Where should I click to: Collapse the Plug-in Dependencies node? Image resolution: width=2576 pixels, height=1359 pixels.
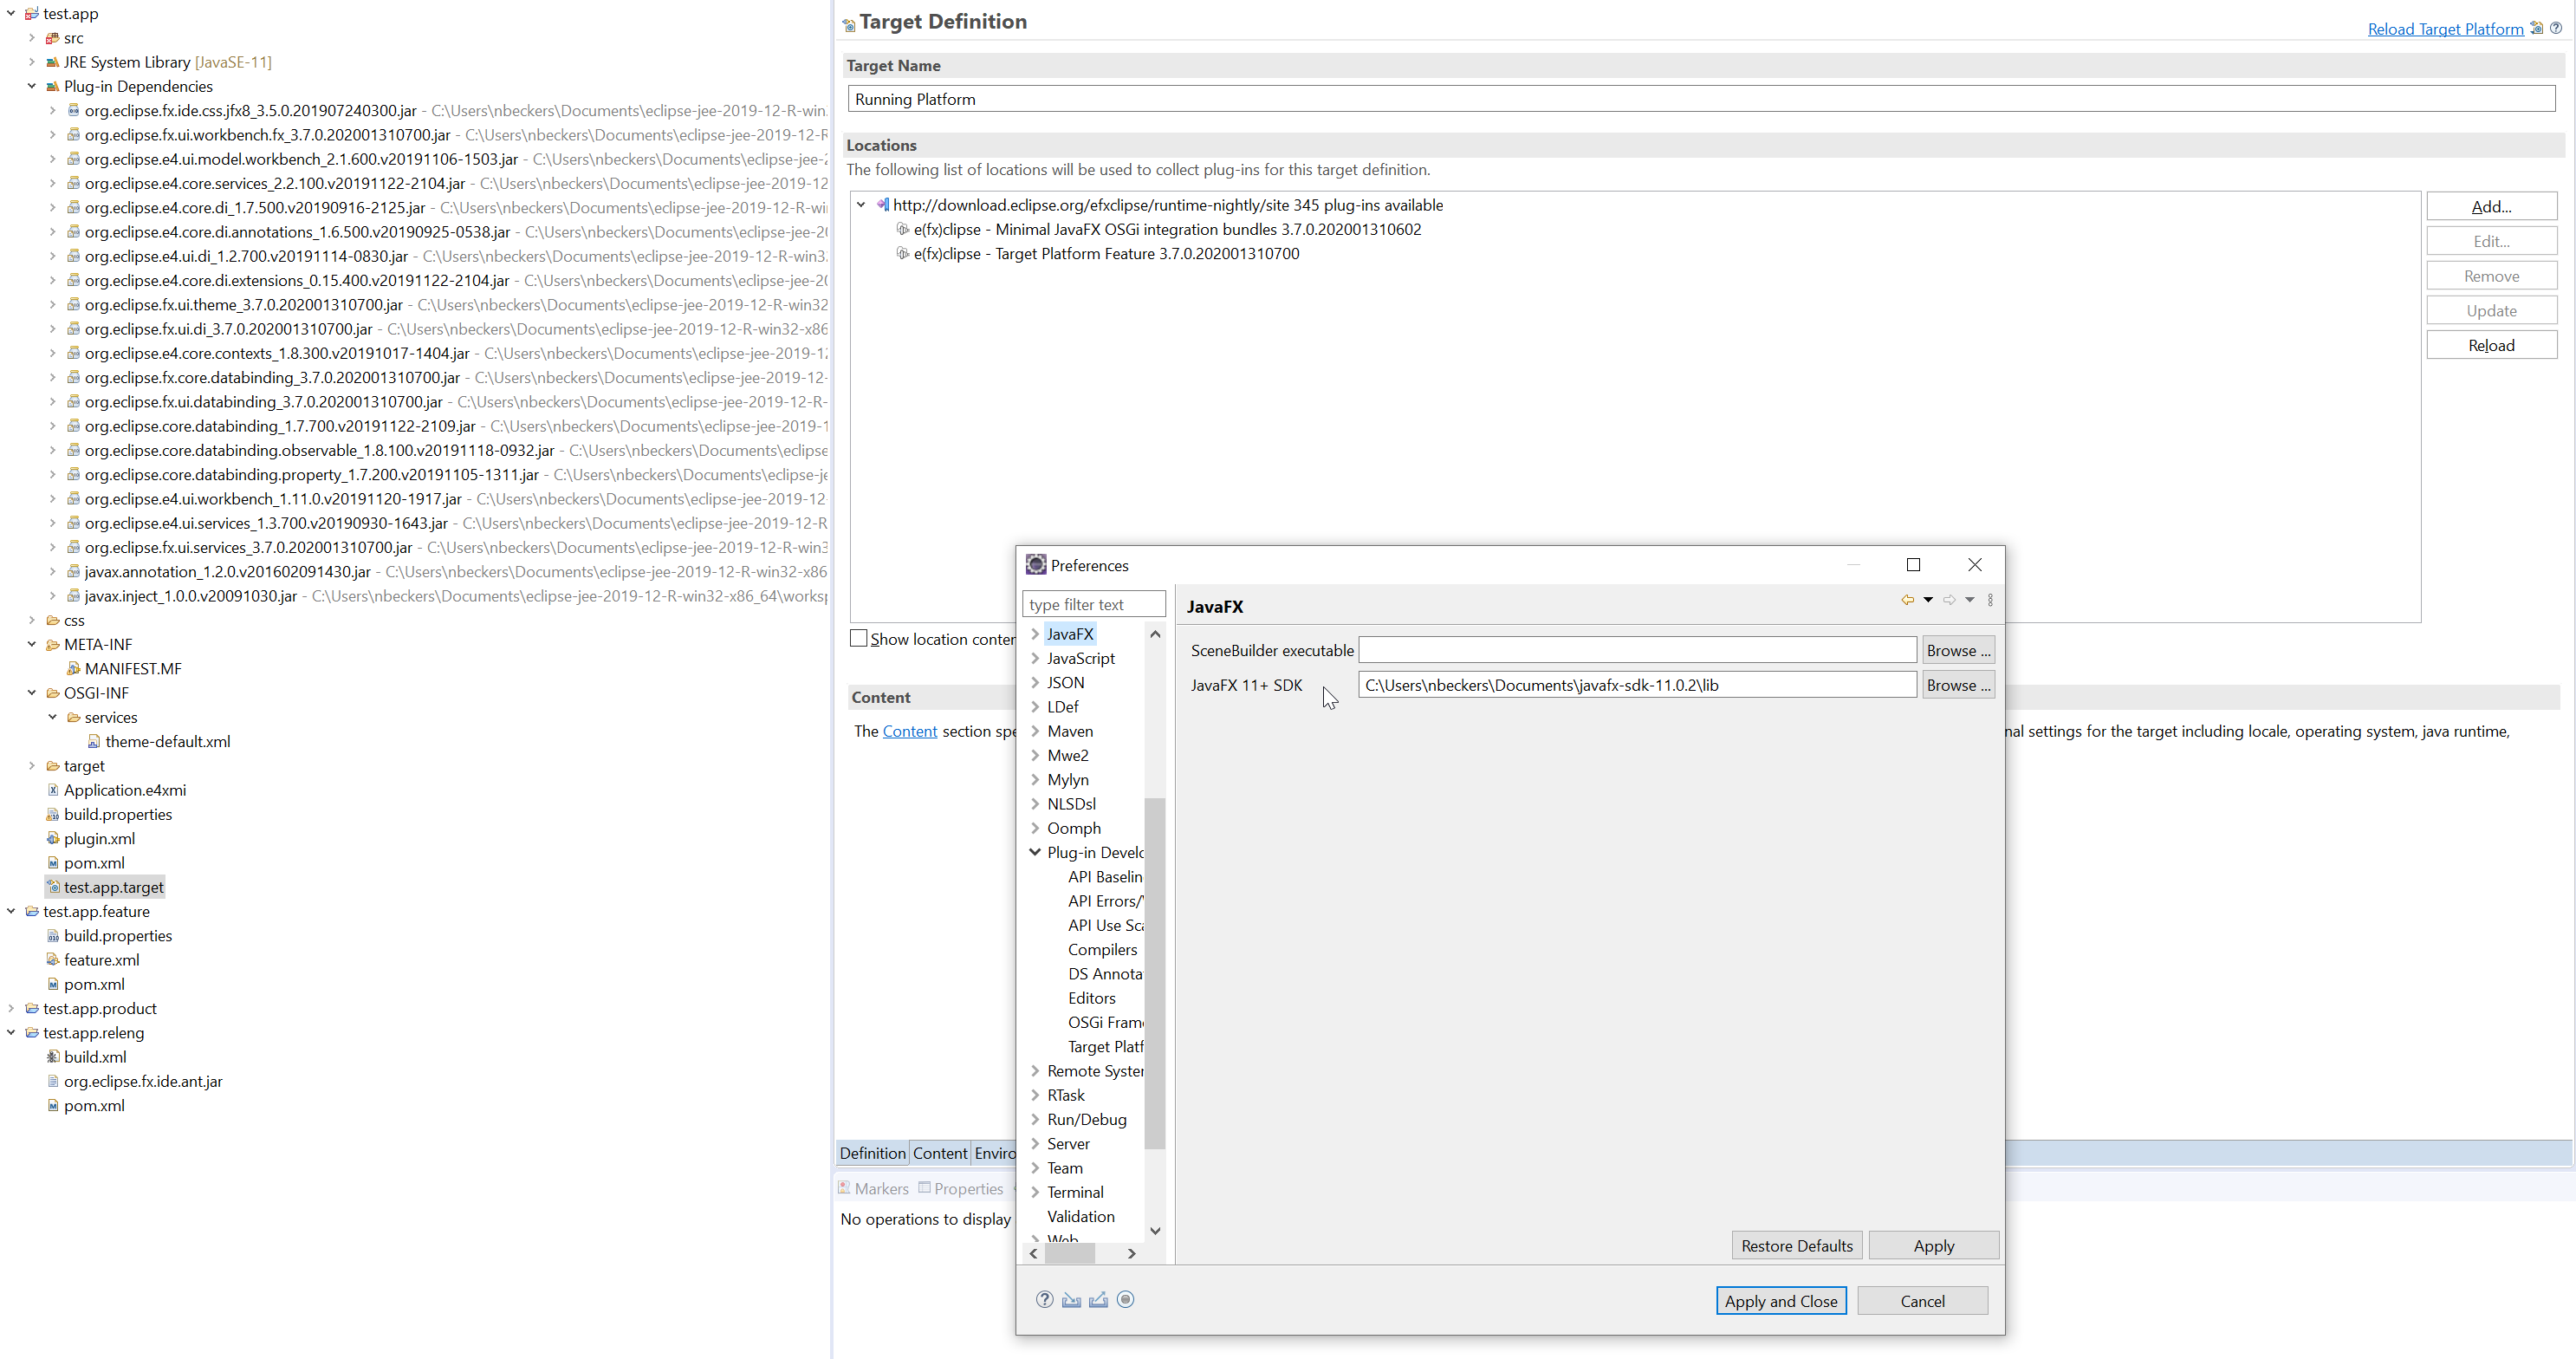coord(32,86)
